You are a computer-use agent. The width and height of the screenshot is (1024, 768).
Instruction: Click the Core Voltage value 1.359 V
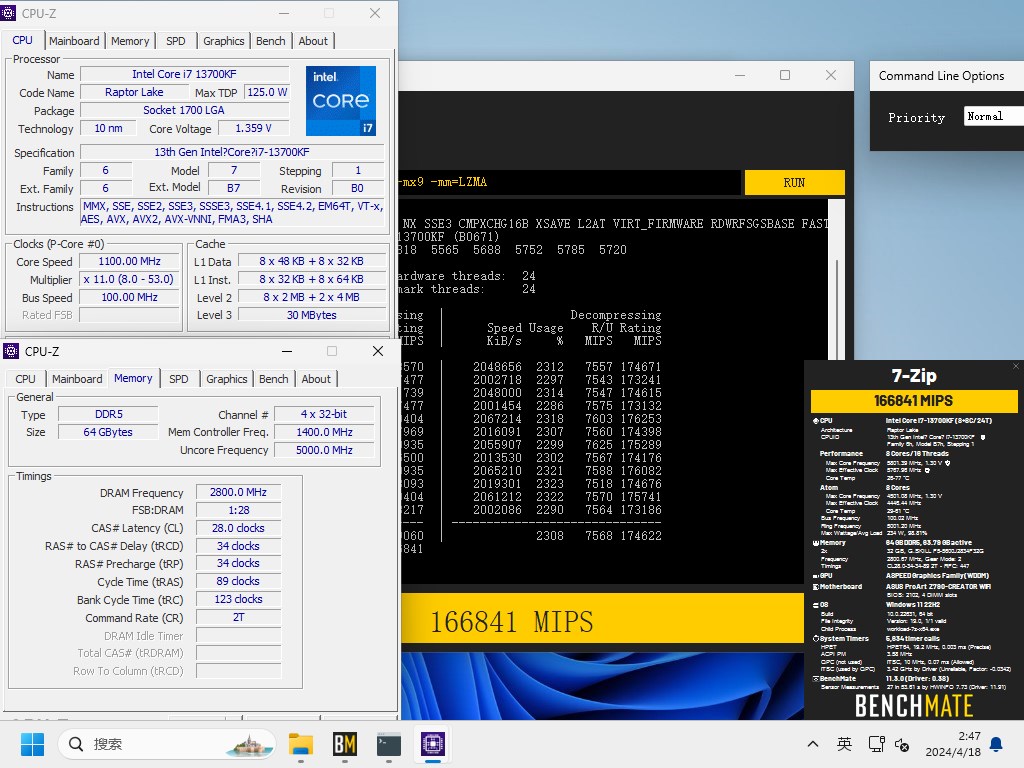coord(253,128)
